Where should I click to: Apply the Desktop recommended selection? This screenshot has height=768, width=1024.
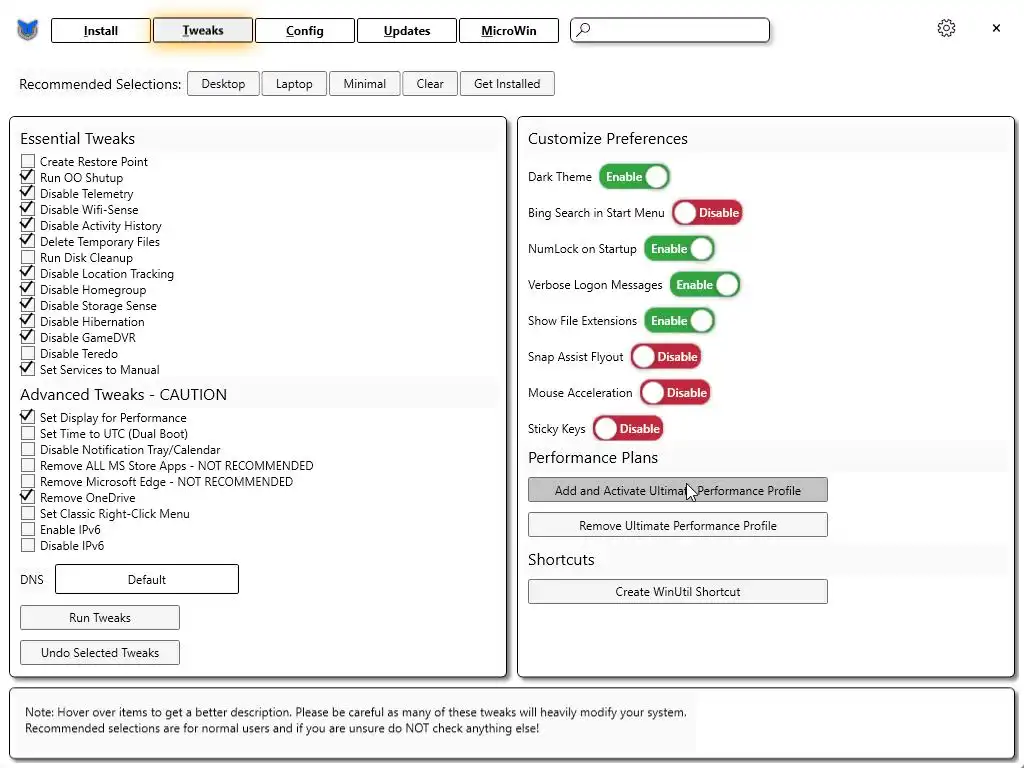tap(223, 84)
